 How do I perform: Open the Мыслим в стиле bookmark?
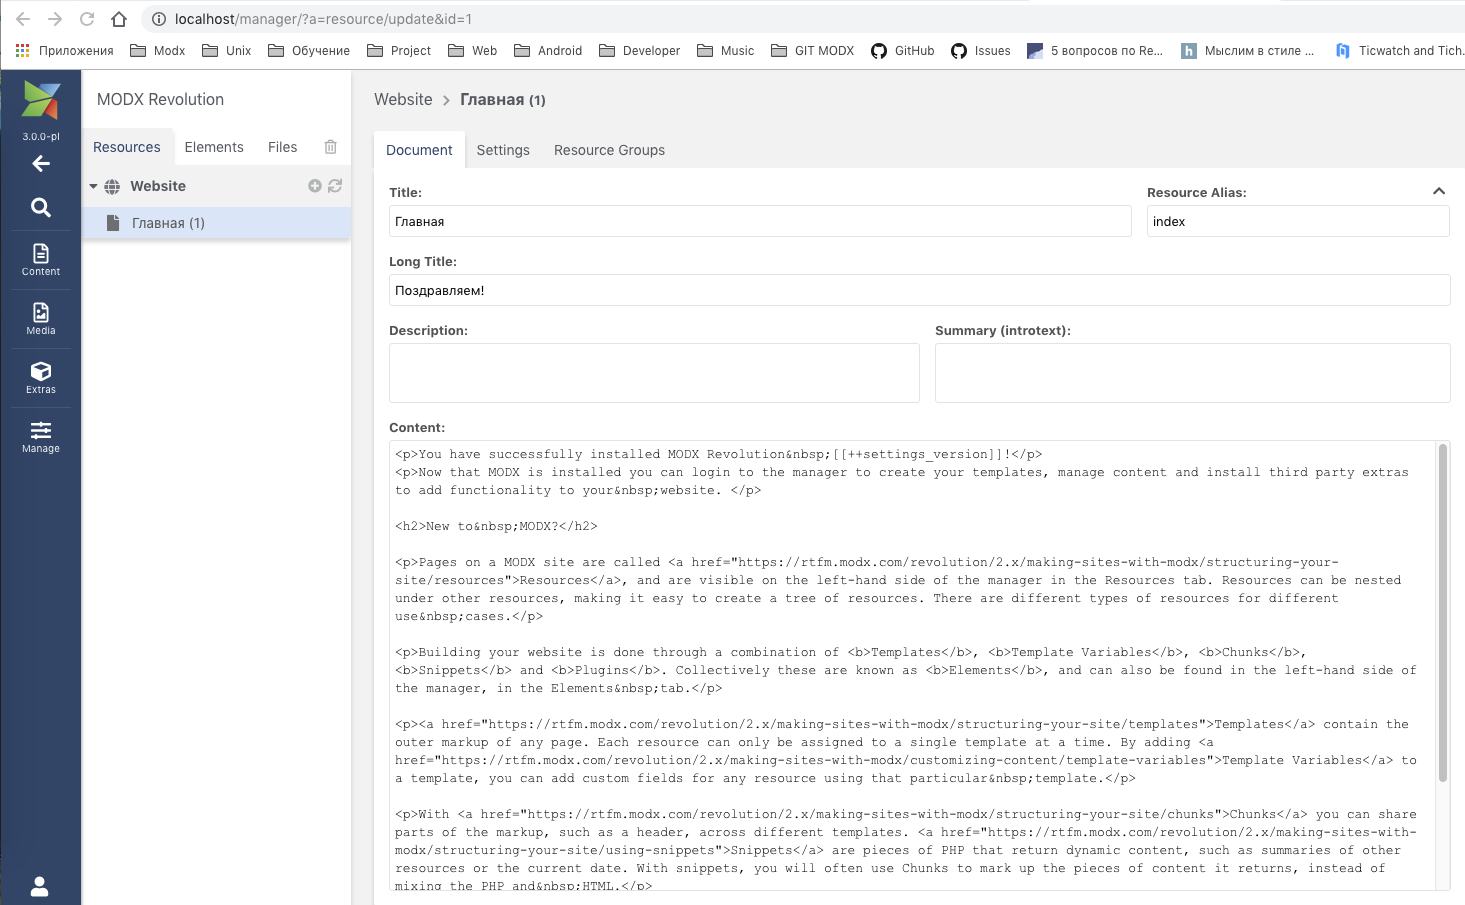pyautogui.click(x=1248, y=50)
